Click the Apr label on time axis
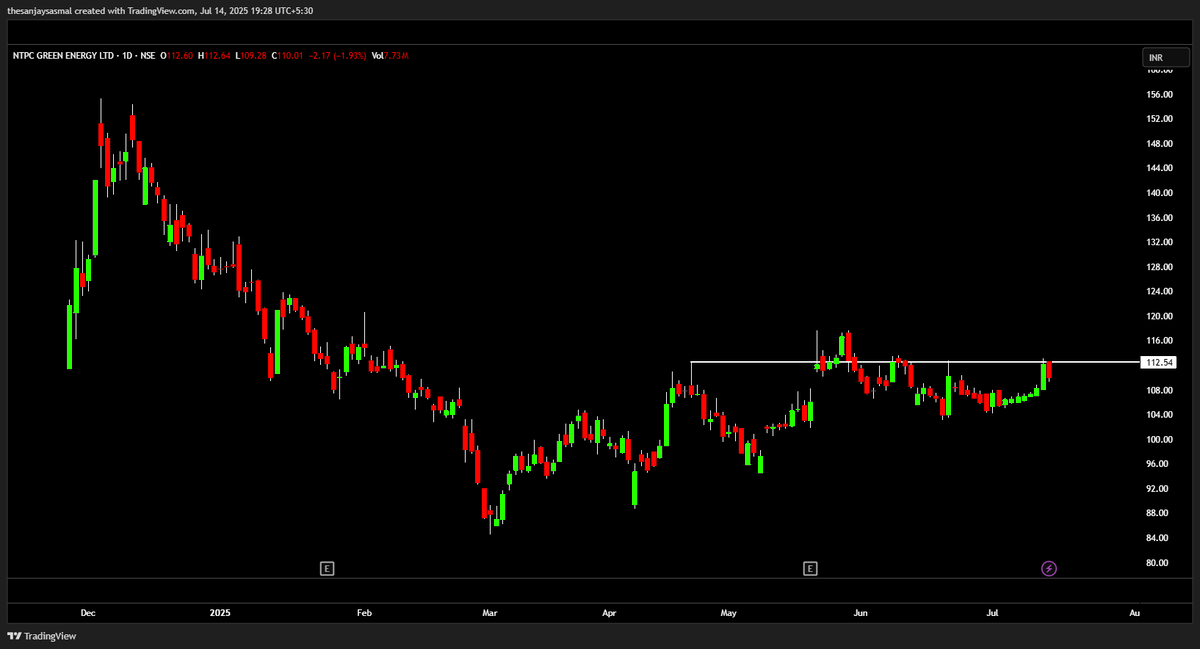 pyautogui.click(x=609, y=612)
